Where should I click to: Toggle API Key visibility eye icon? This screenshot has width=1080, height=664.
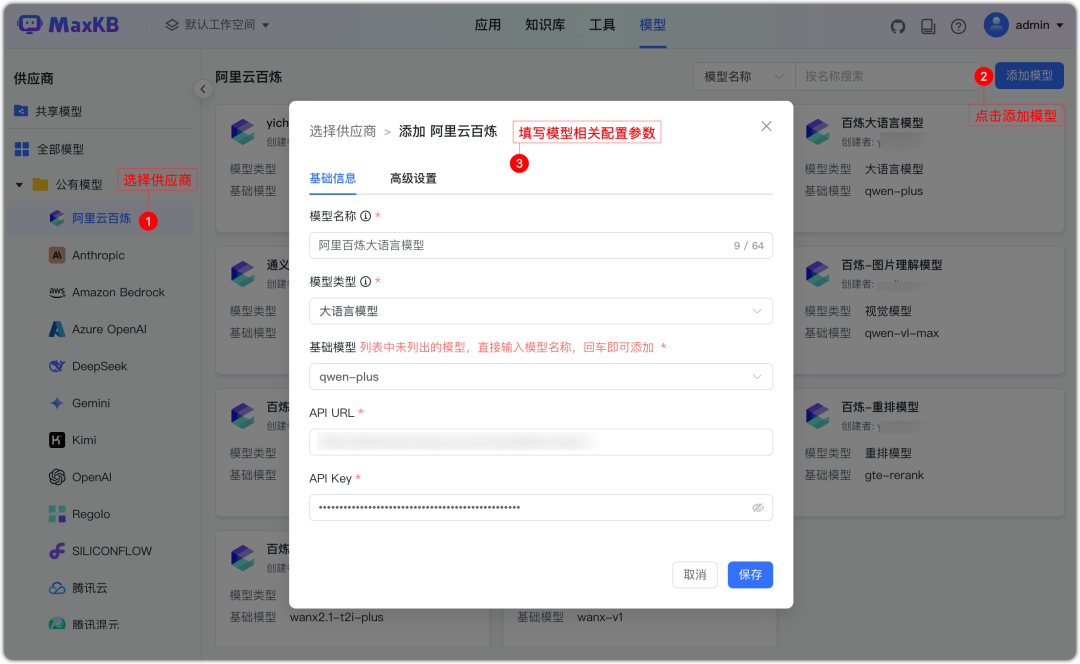pyautogui.click(x=758, y=508)
